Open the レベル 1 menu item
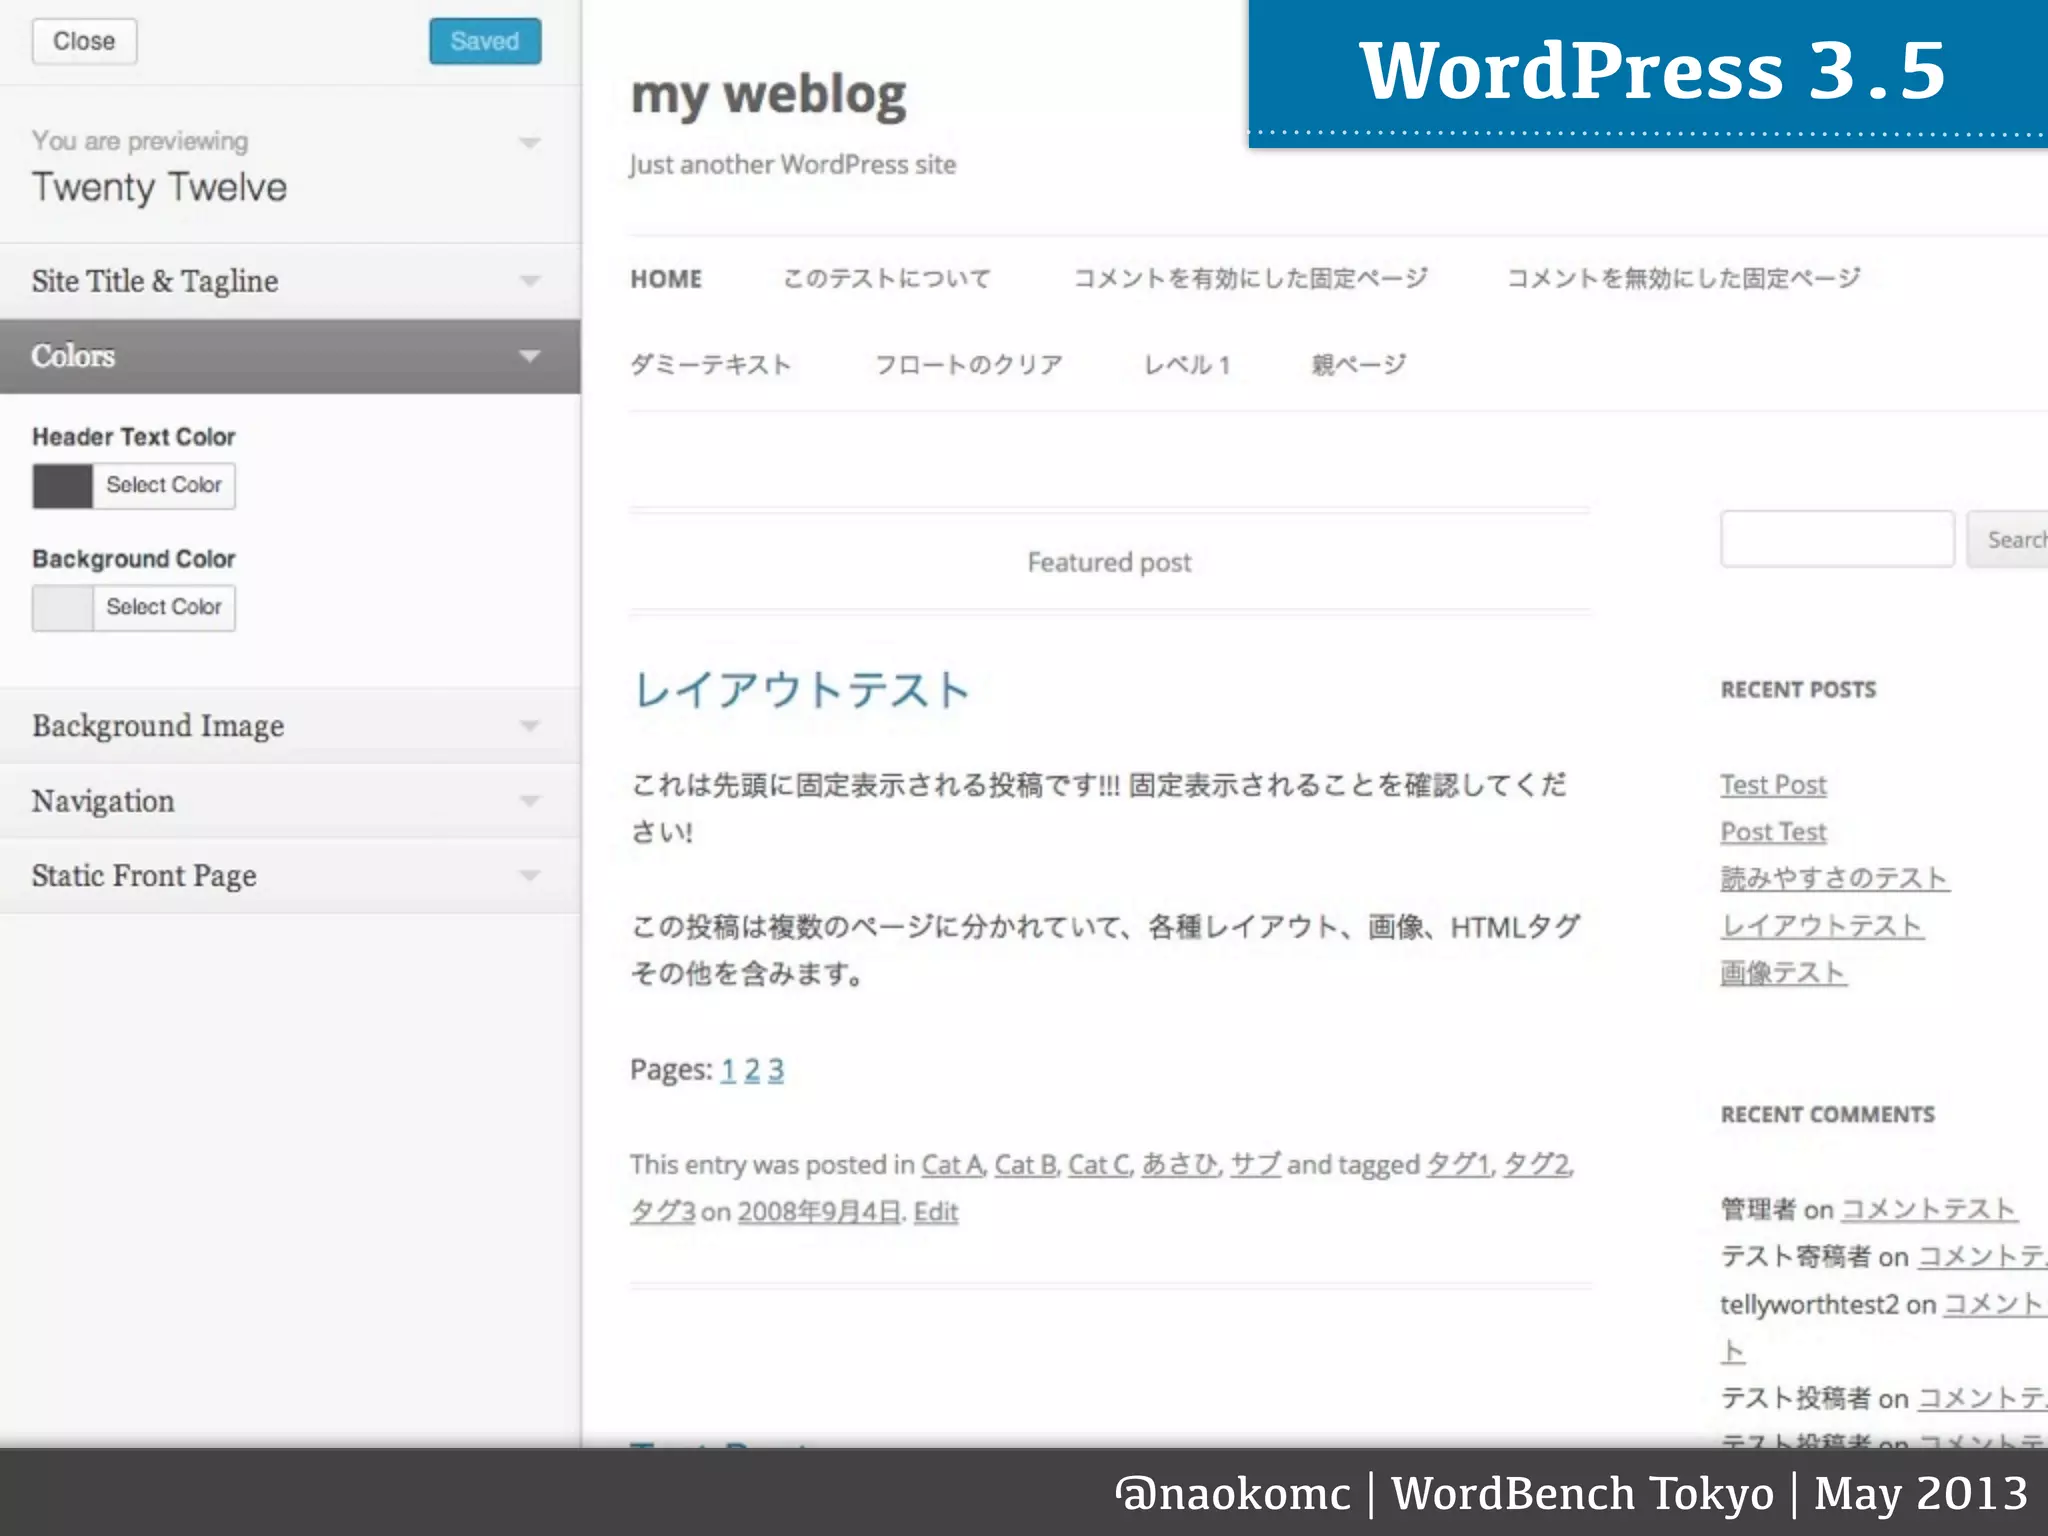 (x=1187, y=365)
